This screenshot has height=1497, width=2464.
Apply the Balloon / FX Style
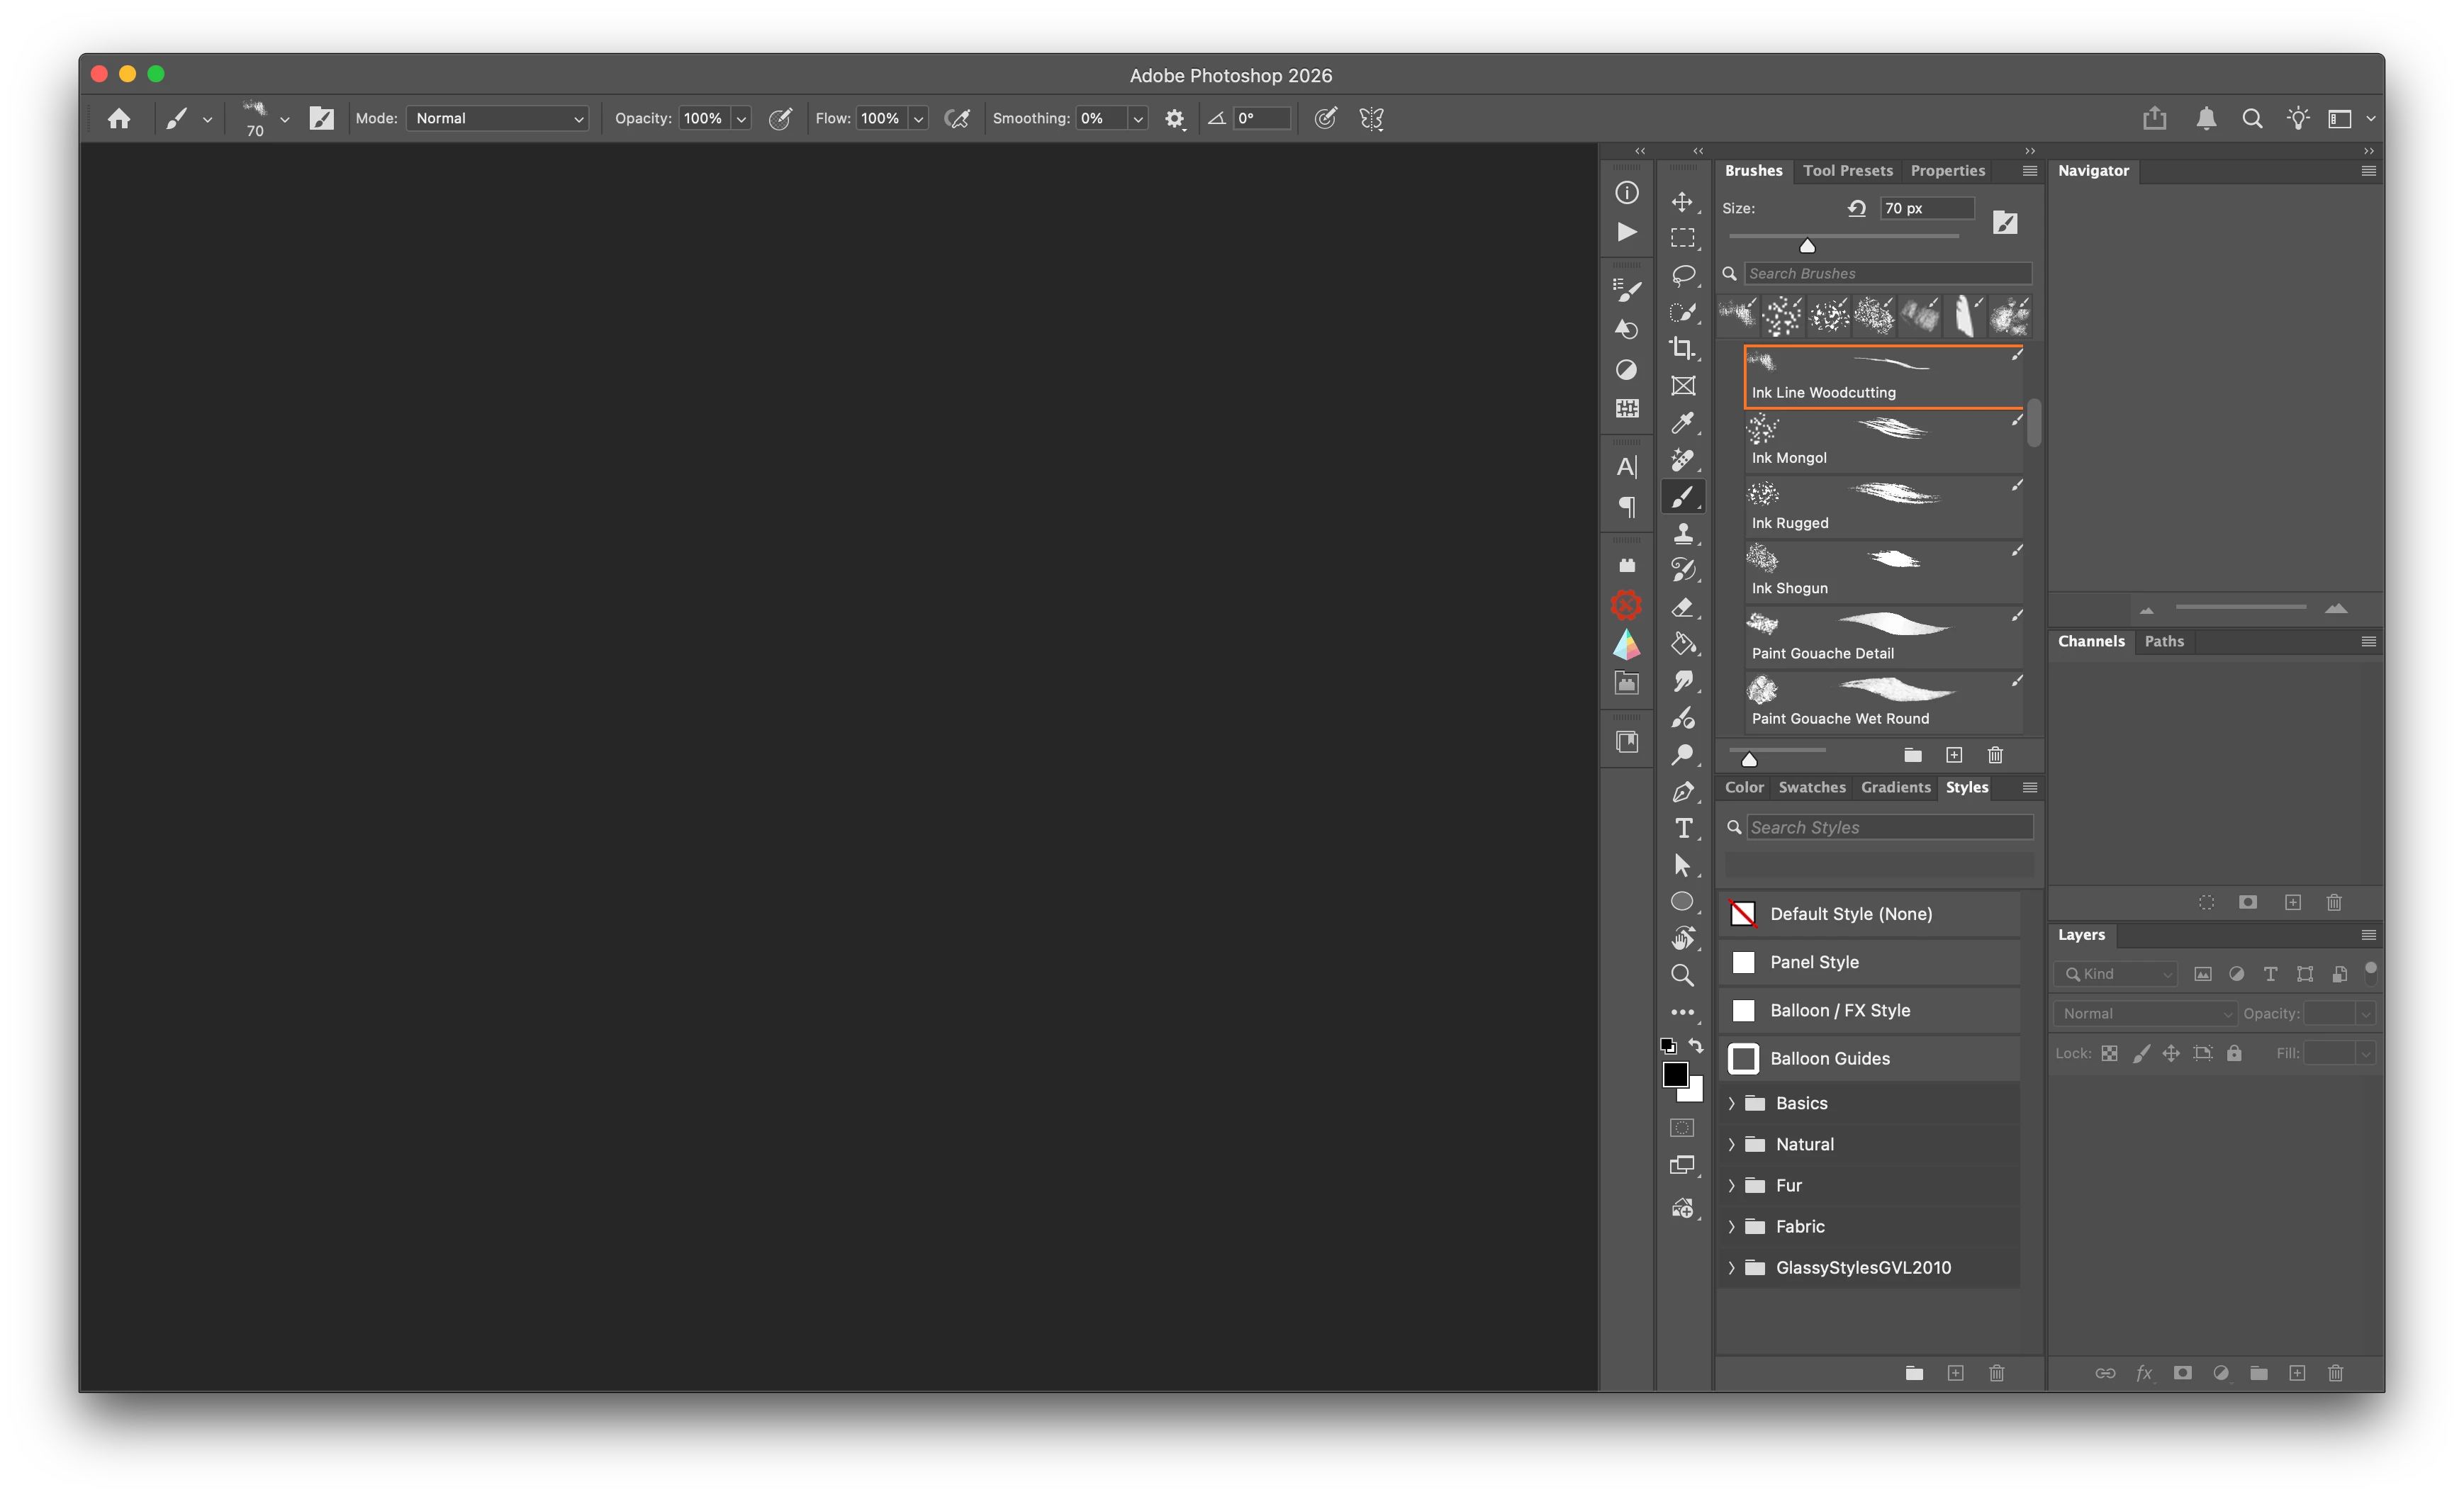tap(1839, 1010)
